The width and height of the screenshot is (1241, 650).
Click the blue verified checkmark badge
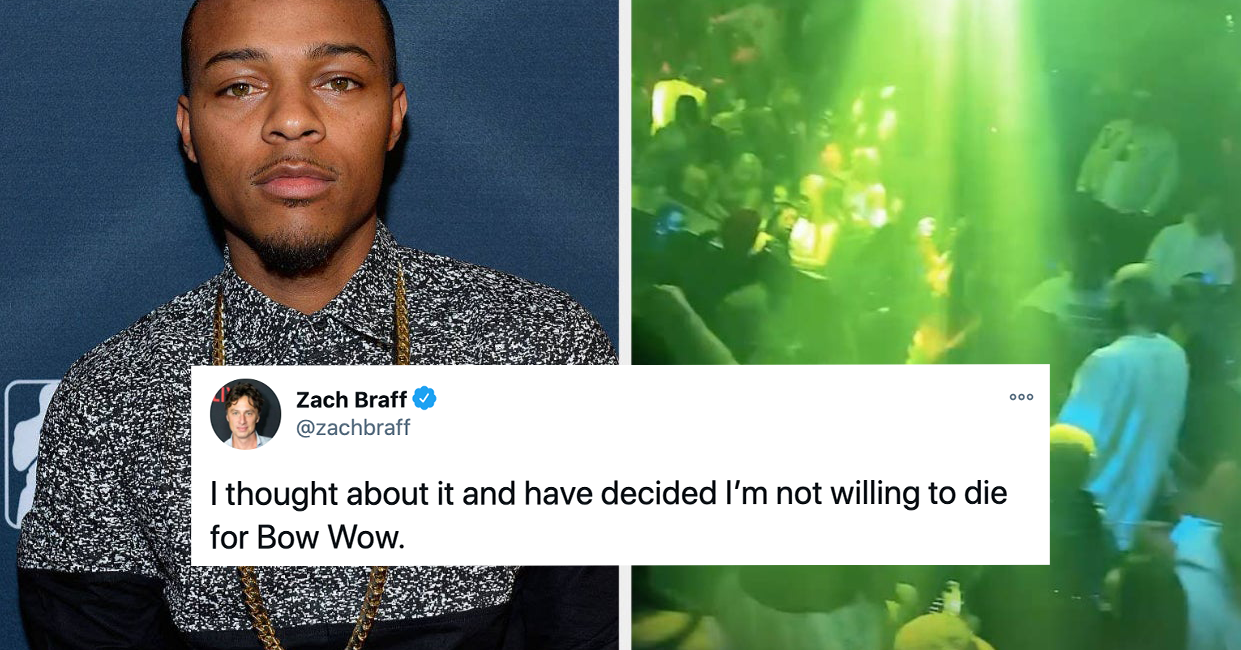tap(424, 399)
